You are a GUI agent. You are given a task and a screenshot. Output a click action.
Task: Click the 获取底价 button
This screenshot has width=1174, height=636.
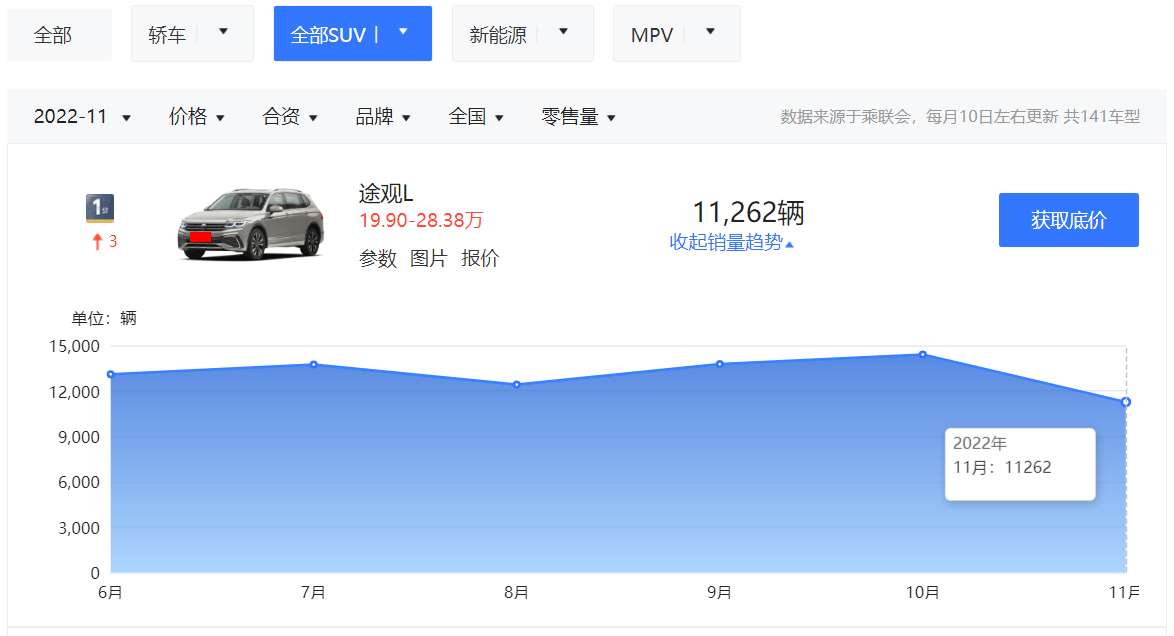pos(1068,219)
